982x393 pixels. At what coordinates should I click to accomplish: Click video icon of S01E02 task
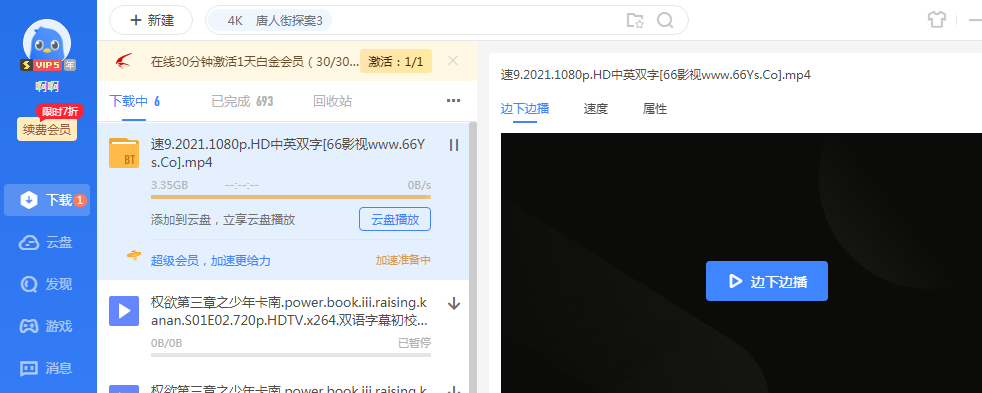[x=124, y=311]
